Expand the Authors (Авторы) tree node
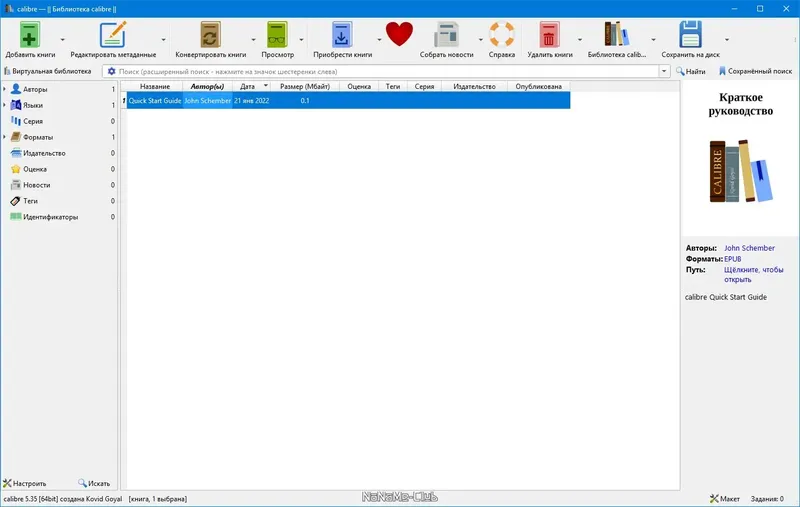This screenshot has height=507, width=800. point(5,89)
